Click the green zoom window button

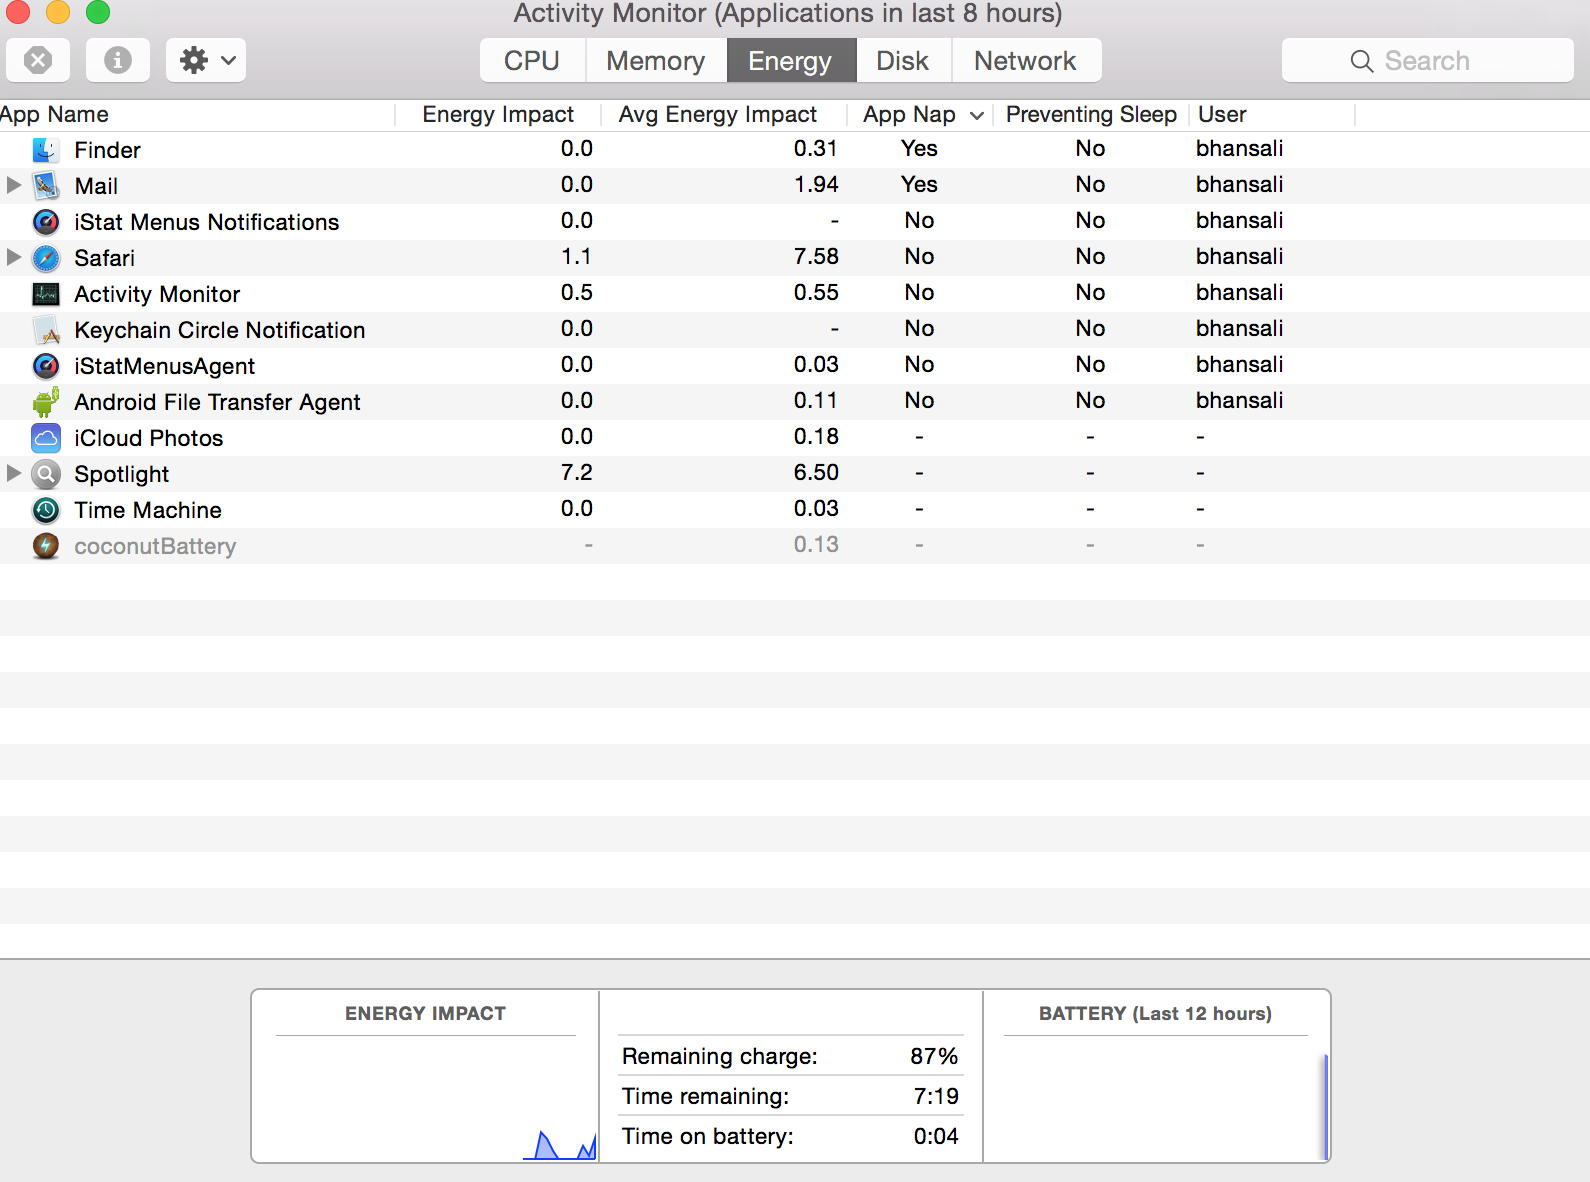tap(98, 11)
